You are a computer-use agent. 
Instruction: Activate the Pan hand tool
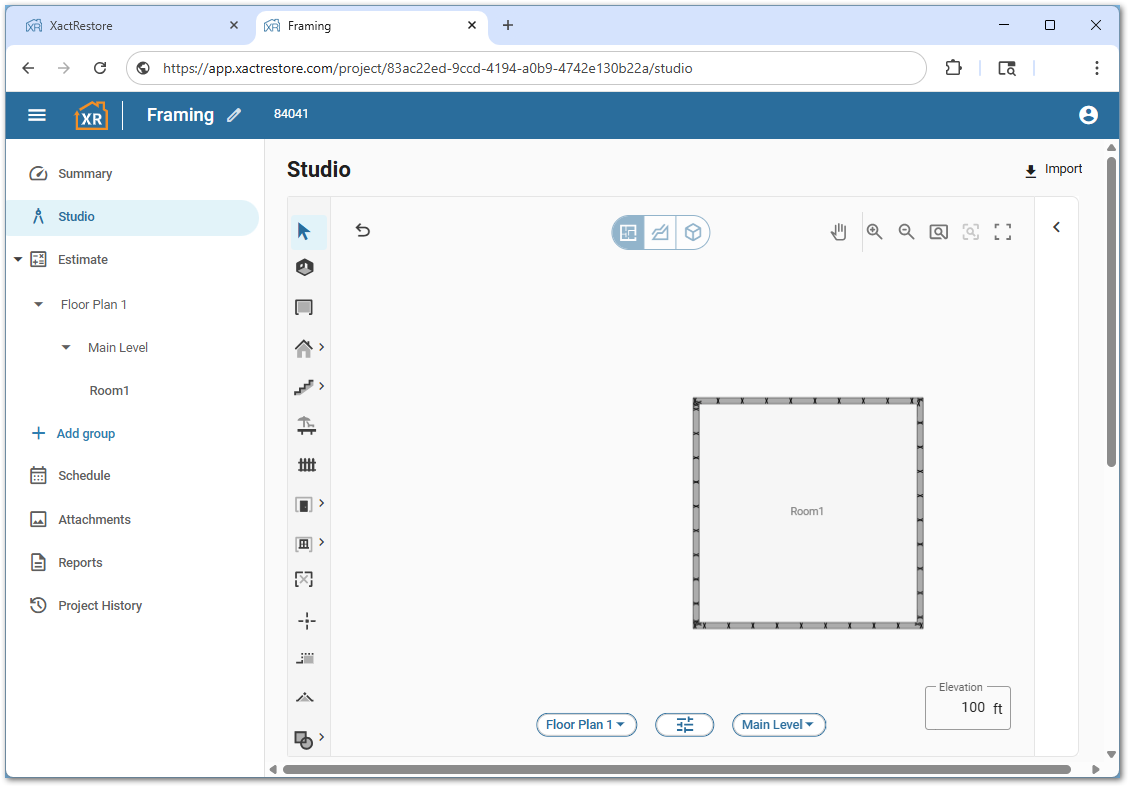point(838,231)
